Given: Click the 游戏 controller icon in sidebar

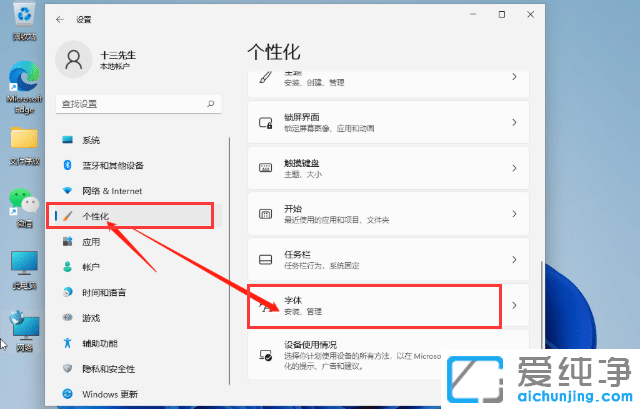Looking at the screenshot, I should tap(67, 317).
